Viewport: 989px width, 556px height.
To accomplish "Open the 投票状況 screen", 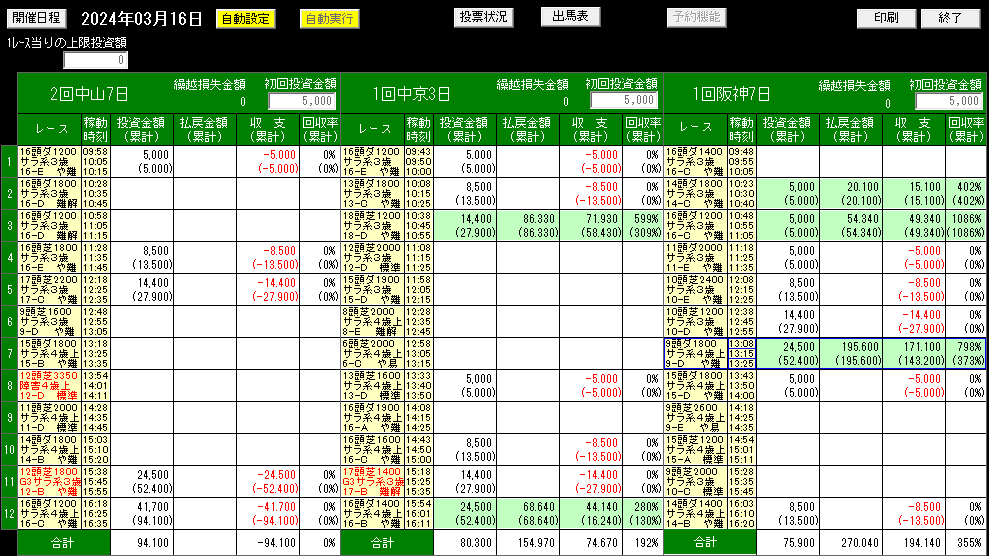I will [484, 17].
